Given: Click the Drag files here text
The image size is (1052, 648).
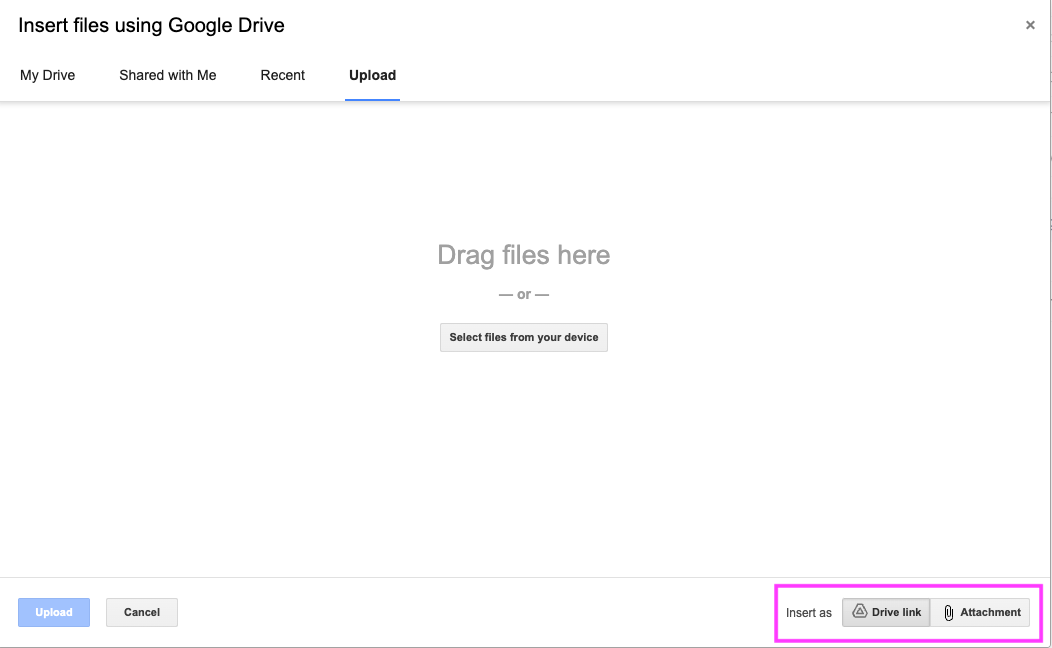Looking at the screenshot, I should (524, 255).
